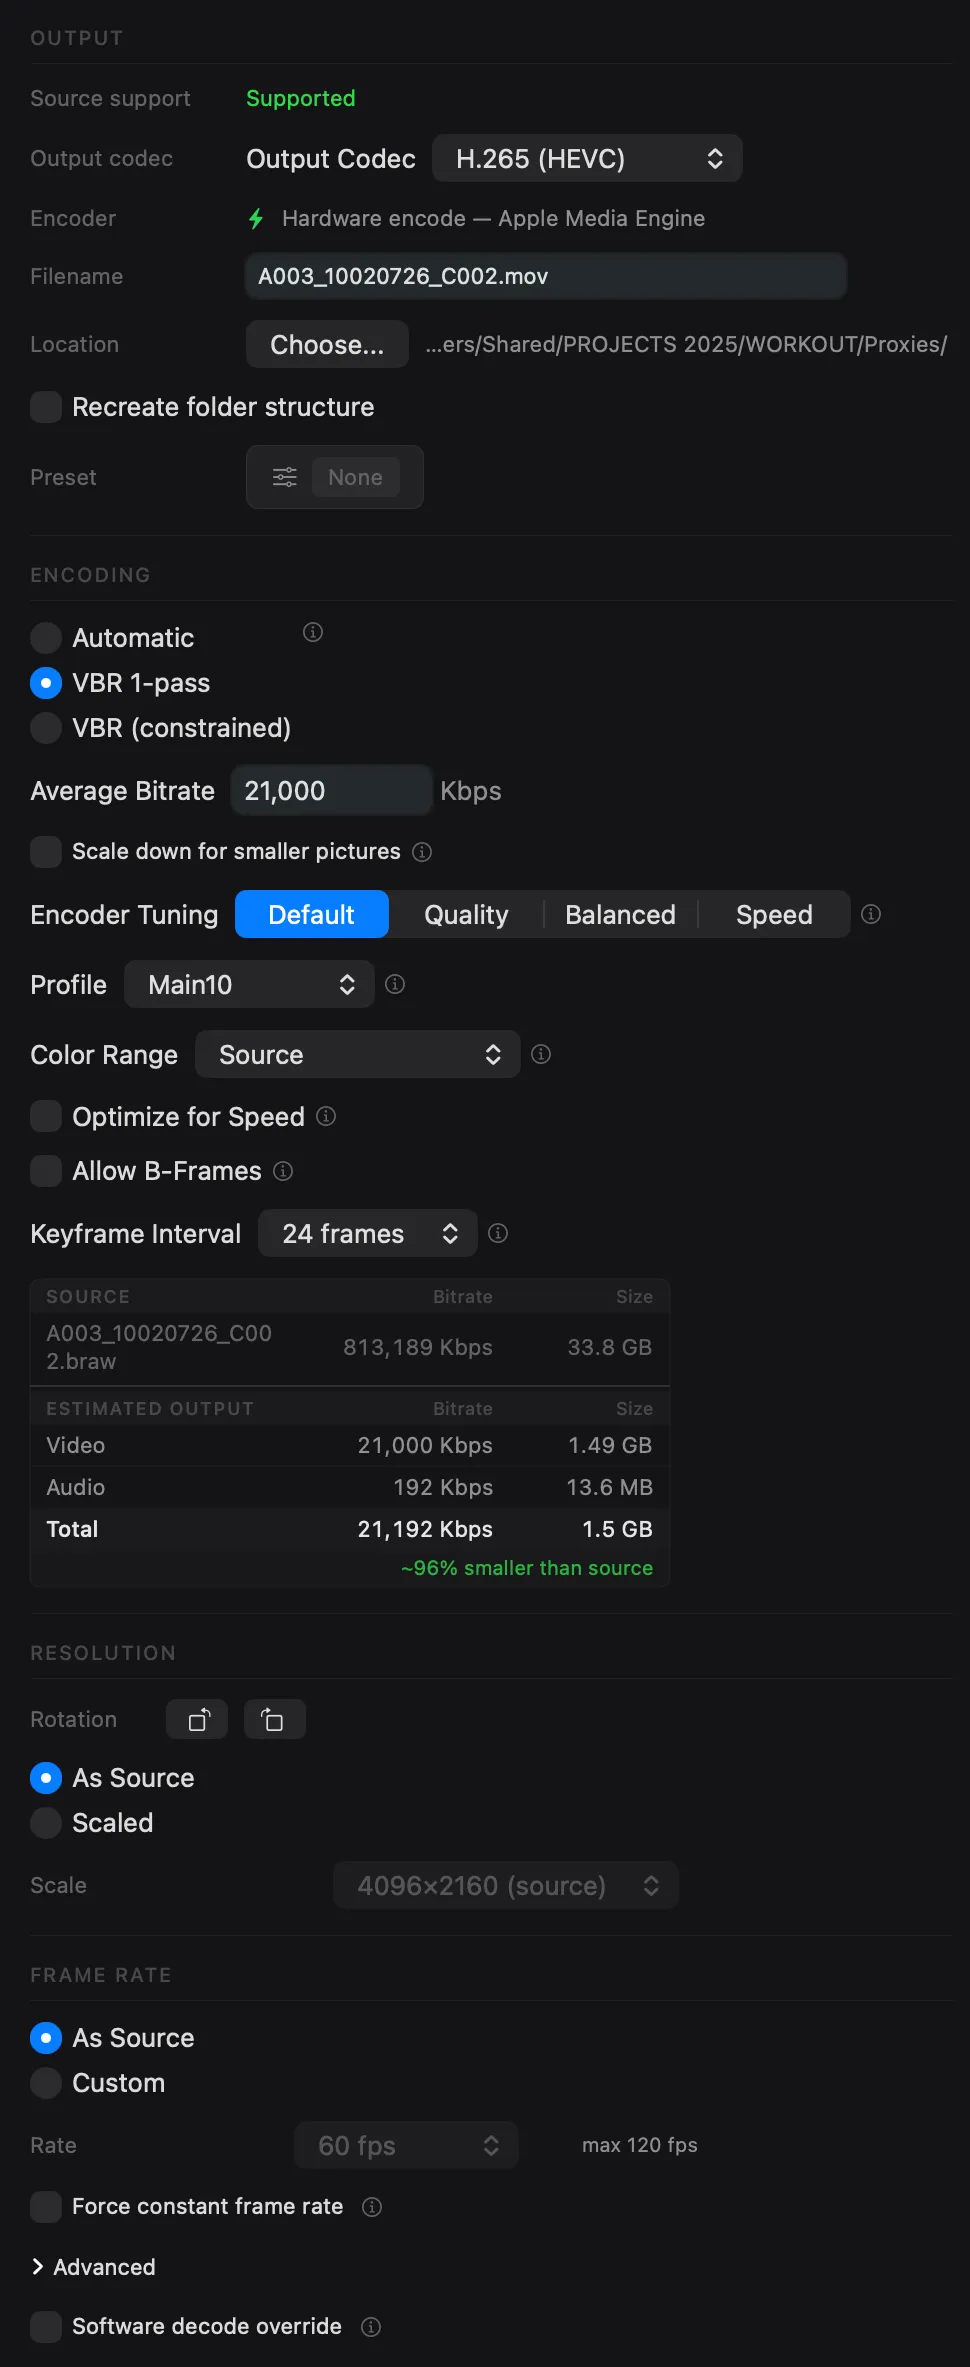Click source size 33.8 GB
Screen dimensions: 970x2367
(x=610, y=1347)
